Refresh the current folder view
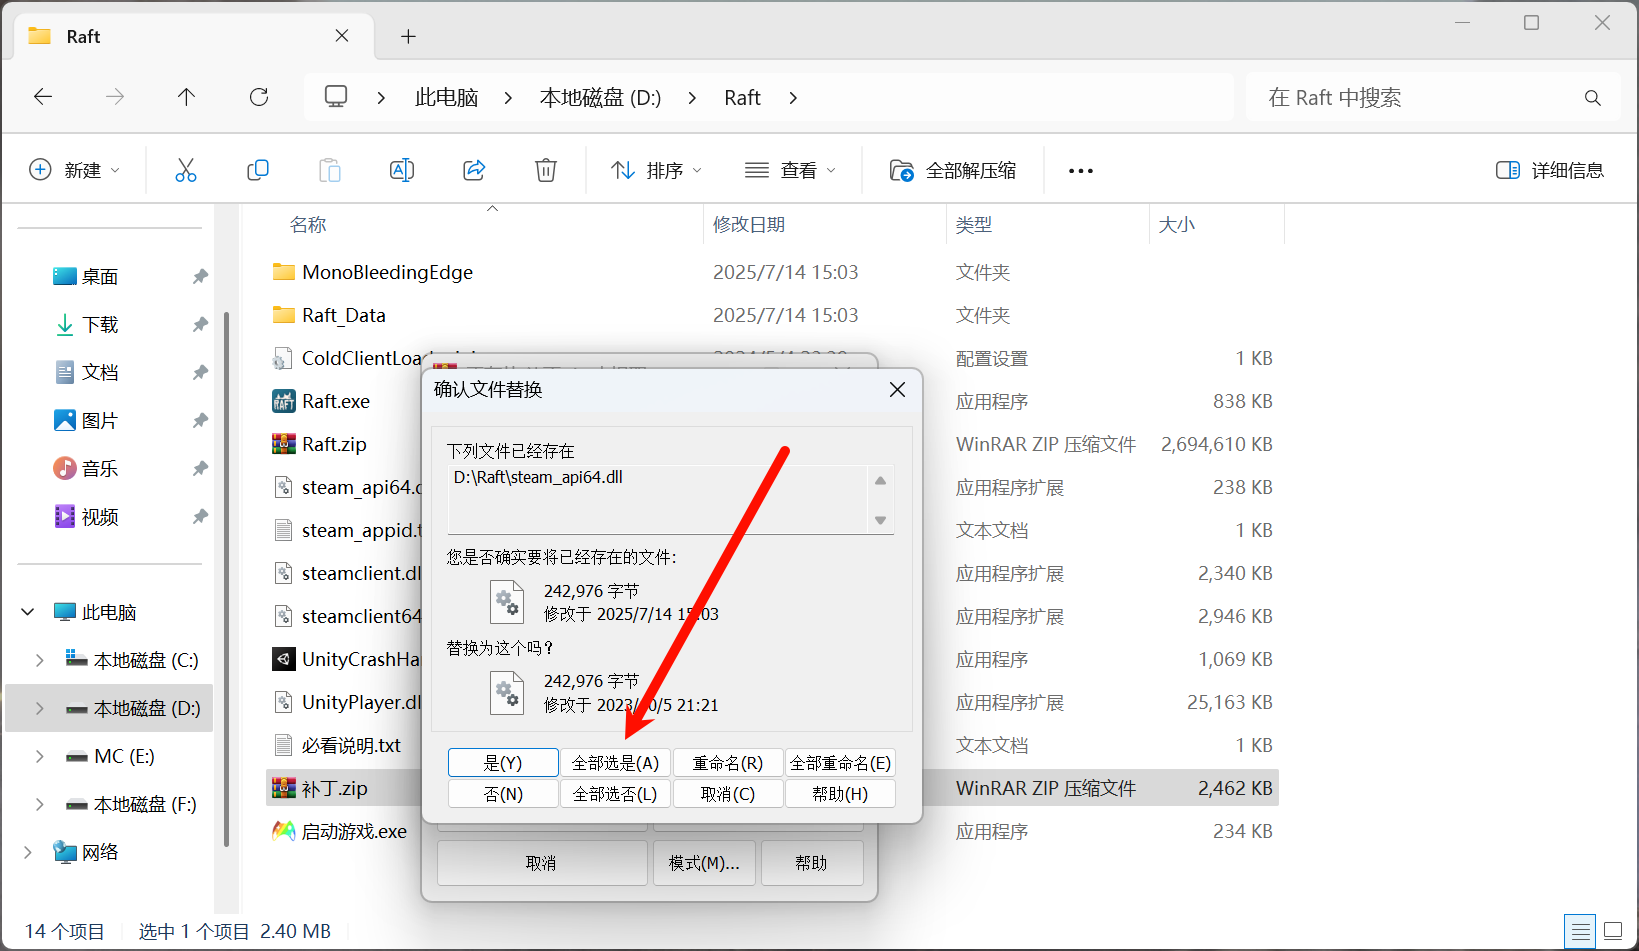This screenshot has height=951, width=1639. coord(259,97)
